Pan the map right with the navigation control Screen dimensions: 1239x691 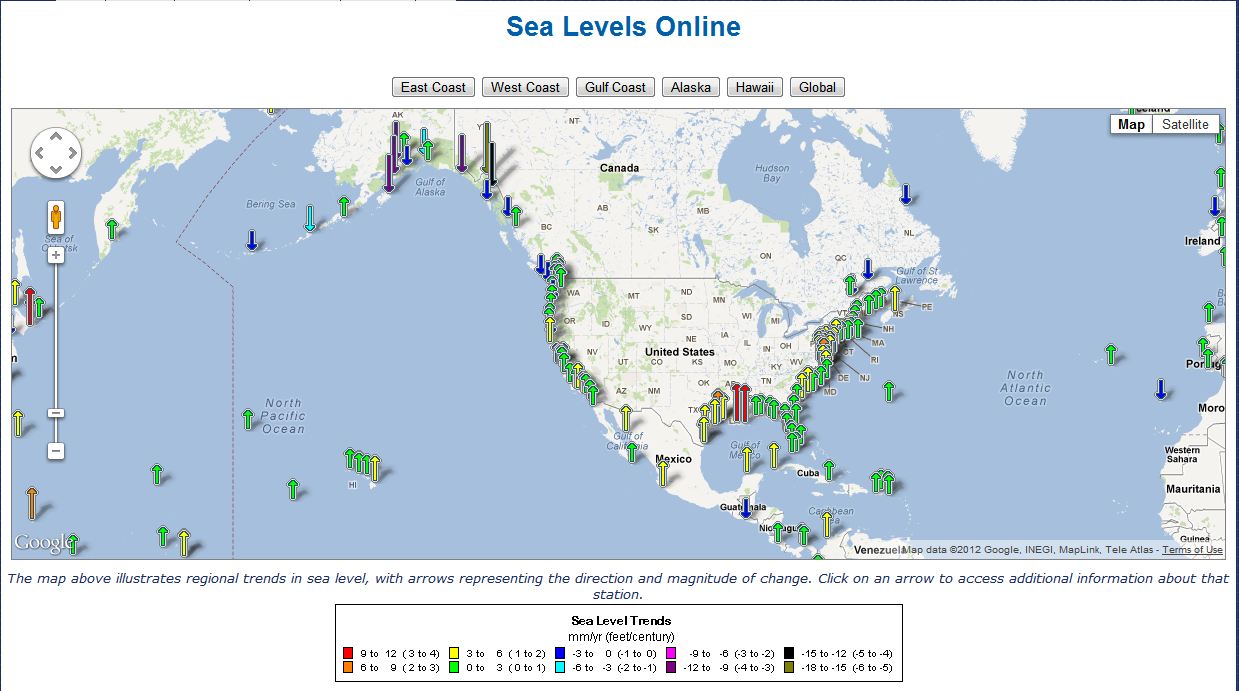[x=71, y=155]
